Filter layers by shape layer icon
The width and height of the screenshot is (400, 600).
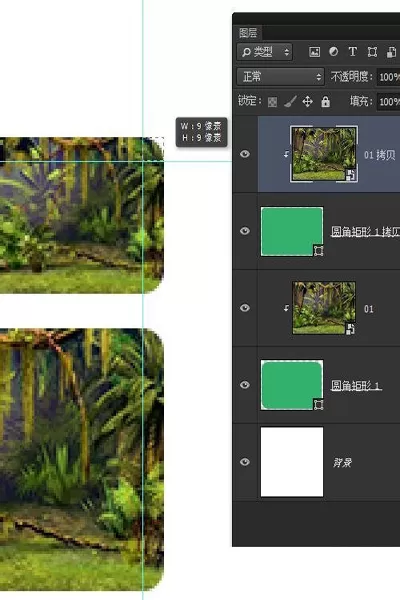coord(372,52)
